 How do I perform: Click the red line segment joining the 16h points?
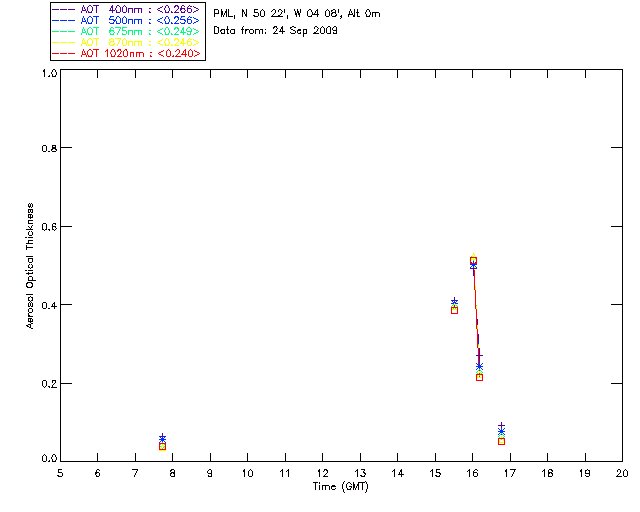point(476,318)
